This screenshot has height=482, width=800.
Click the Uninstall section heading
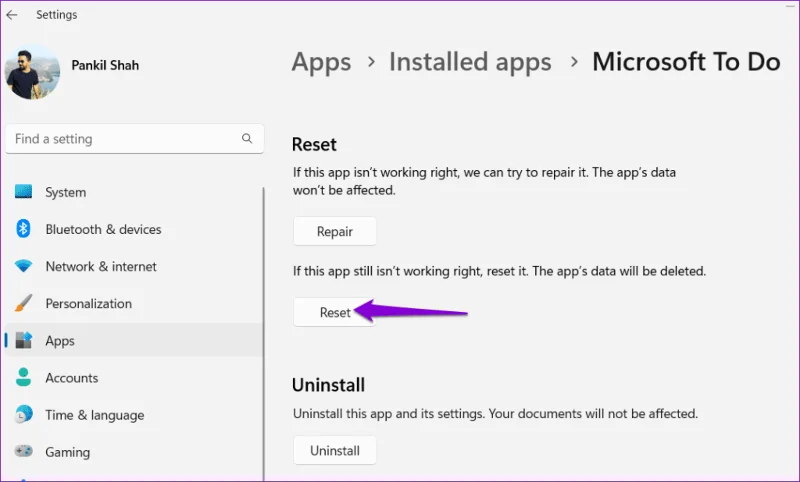329,385
